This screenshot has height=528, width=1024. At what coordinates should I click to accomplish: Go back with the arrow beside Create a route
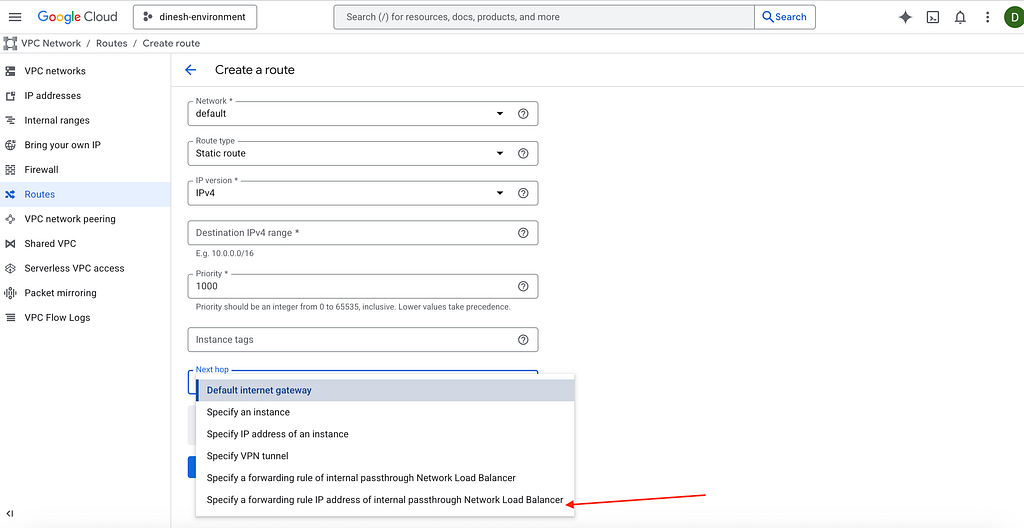[x=190, y=70]
